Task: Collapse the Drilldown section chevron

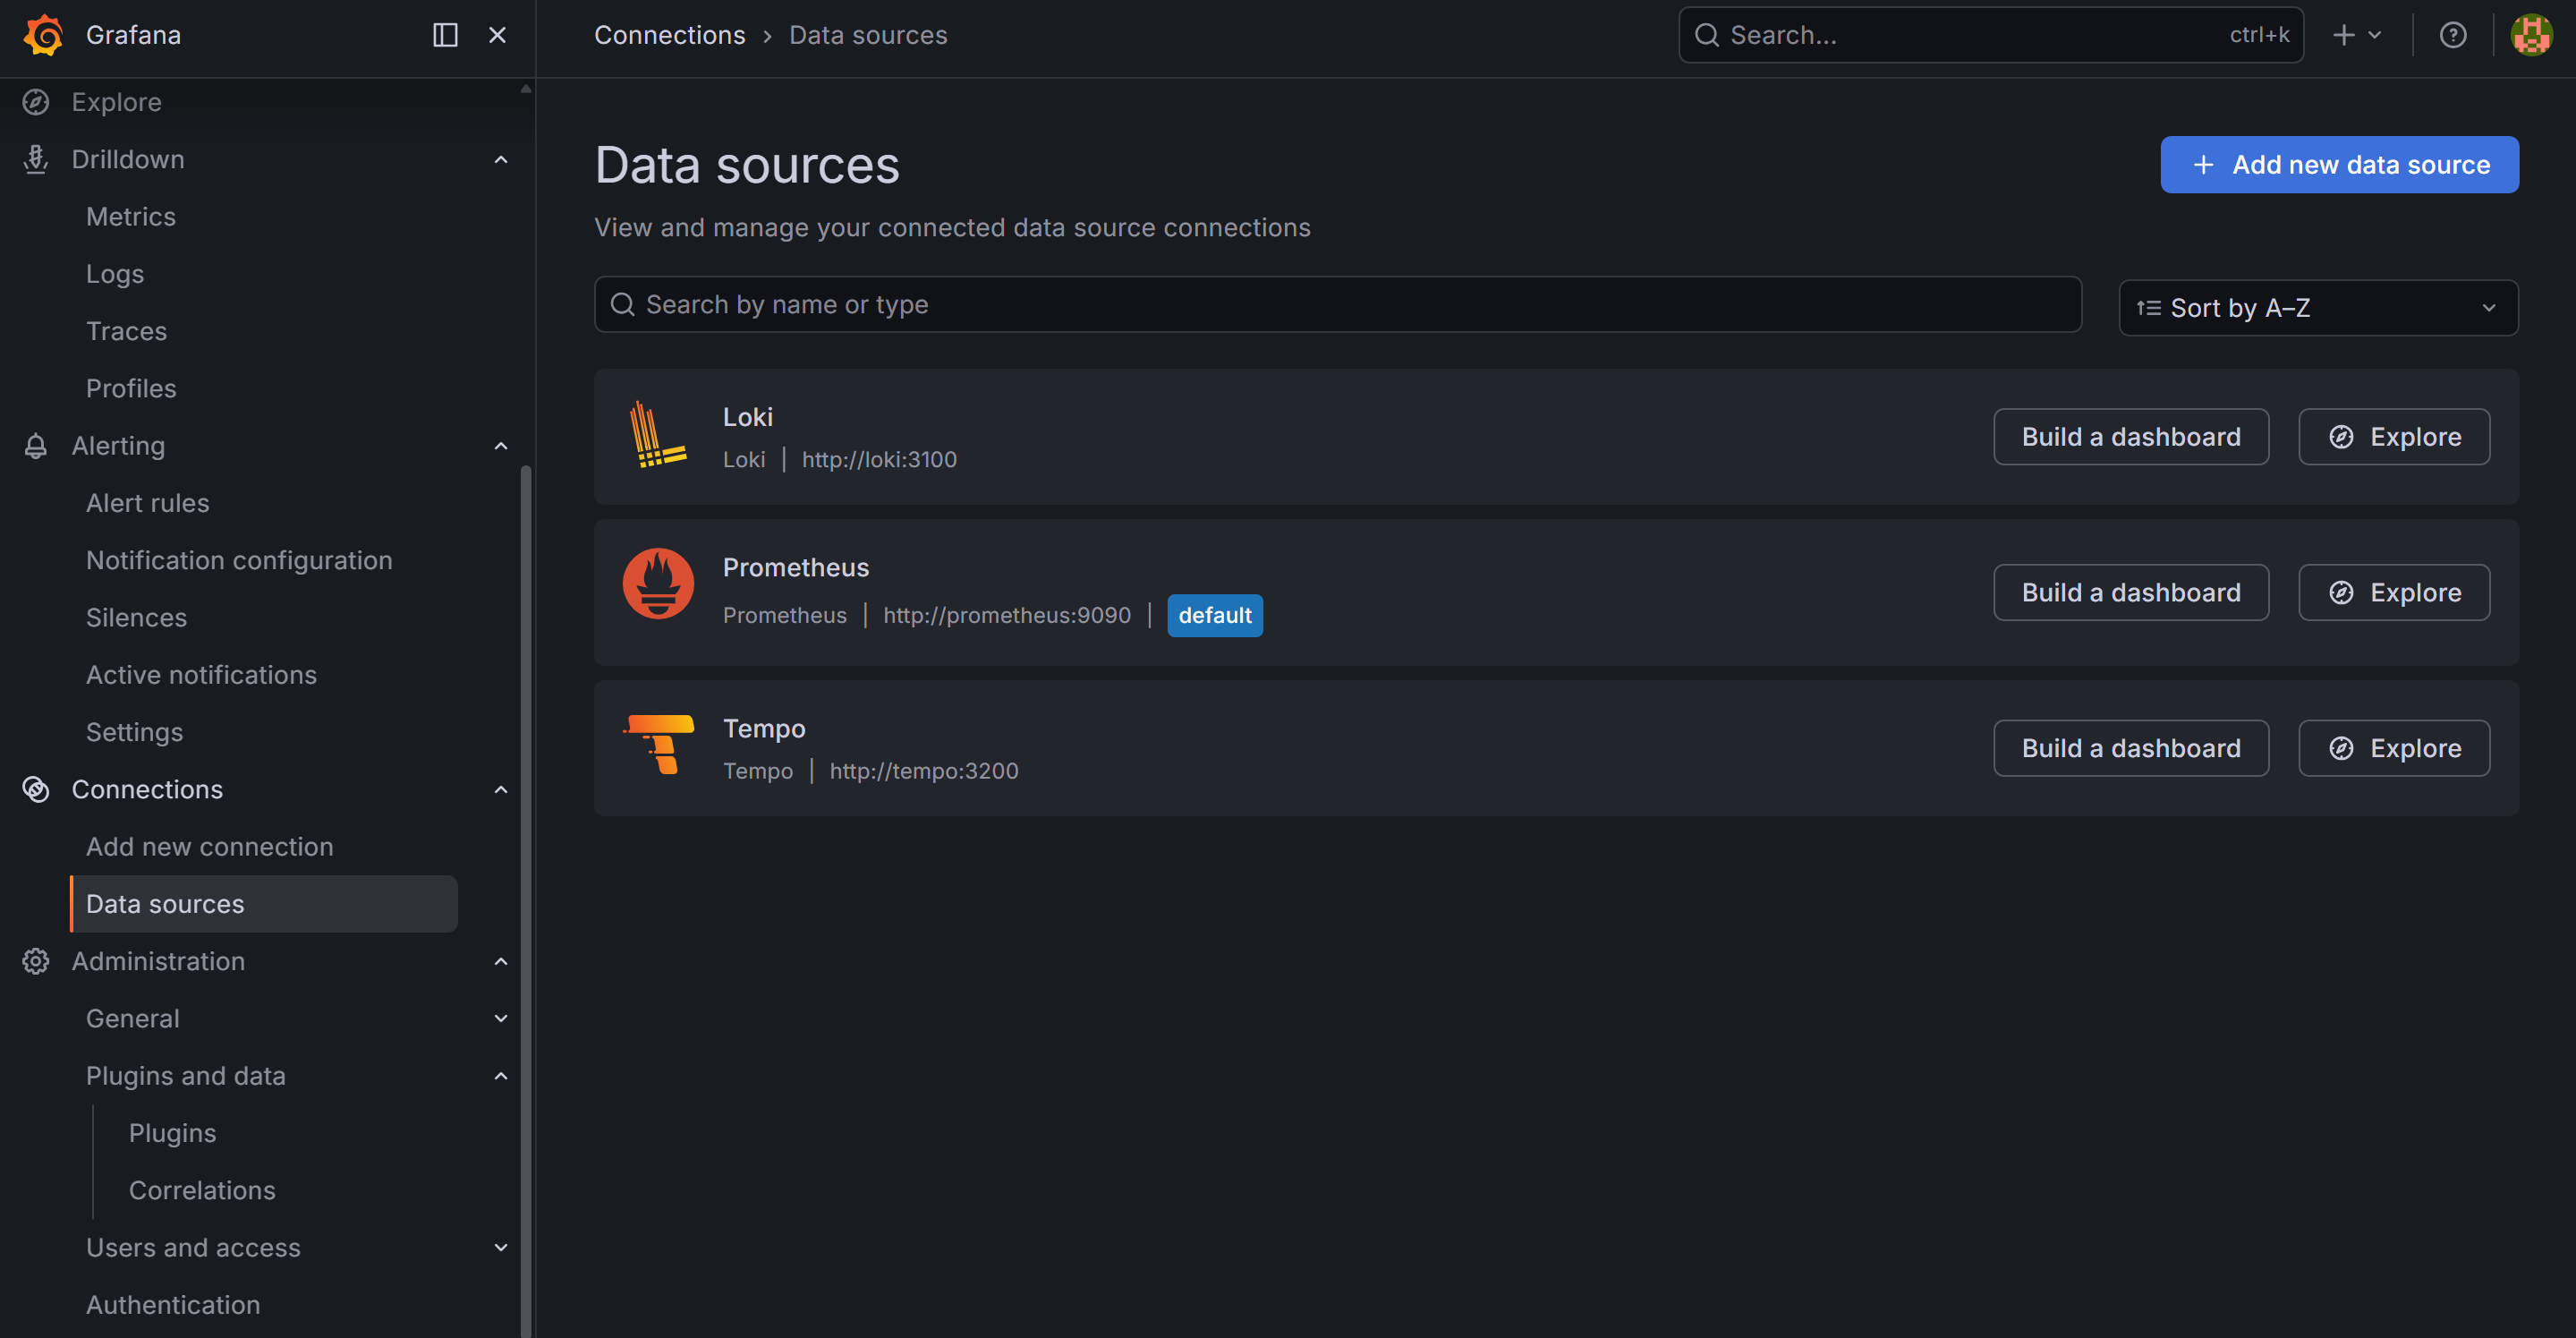Action: tap(501, 160)
